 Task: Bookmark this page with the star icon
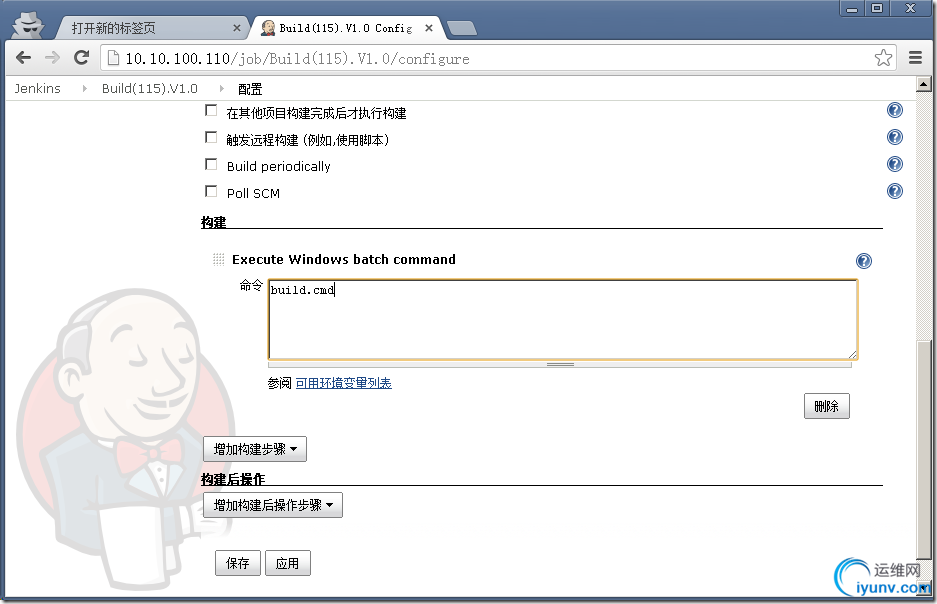tap(883, 58)
